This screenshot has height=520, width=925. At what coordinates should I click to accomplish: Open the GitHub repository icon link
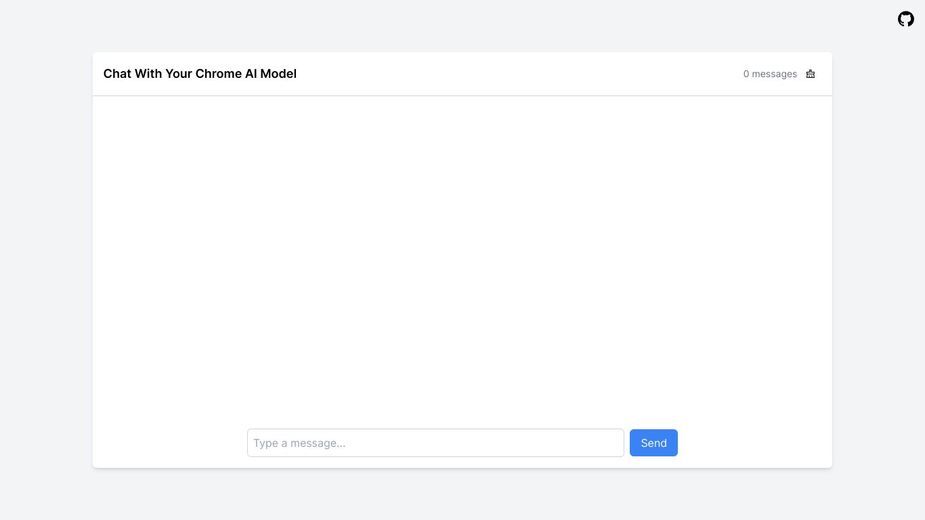point(906,19)
